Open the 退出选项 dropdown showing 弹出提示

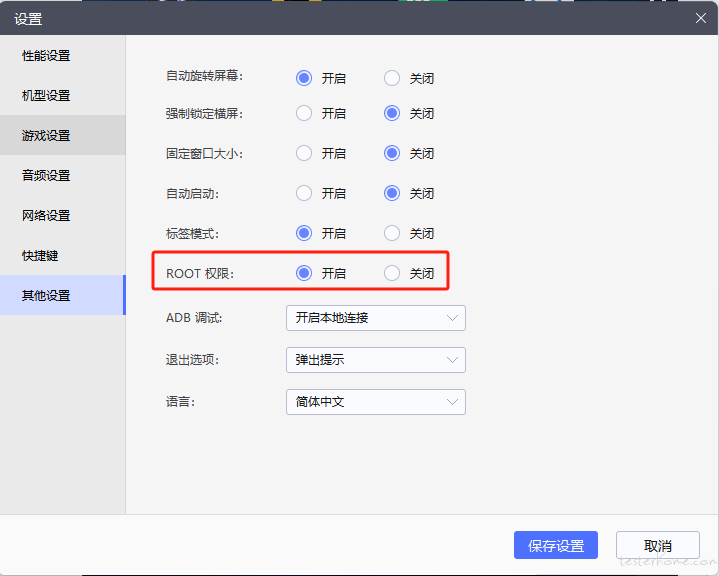pyautogui.click(x=376, y=360)
